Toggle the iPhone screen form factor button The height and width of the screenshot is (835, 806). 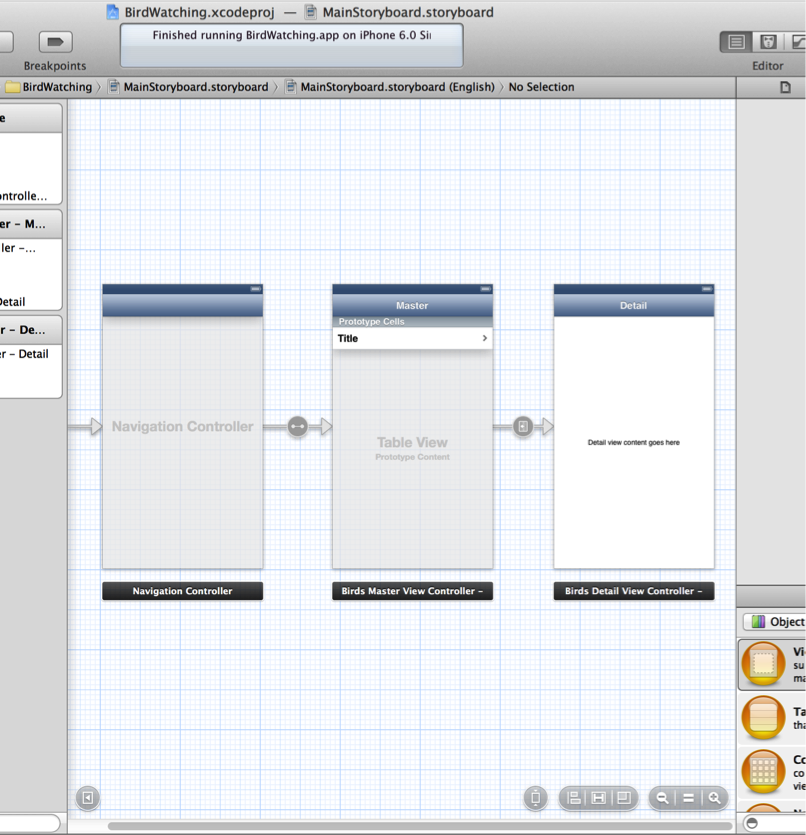(535, 798)
